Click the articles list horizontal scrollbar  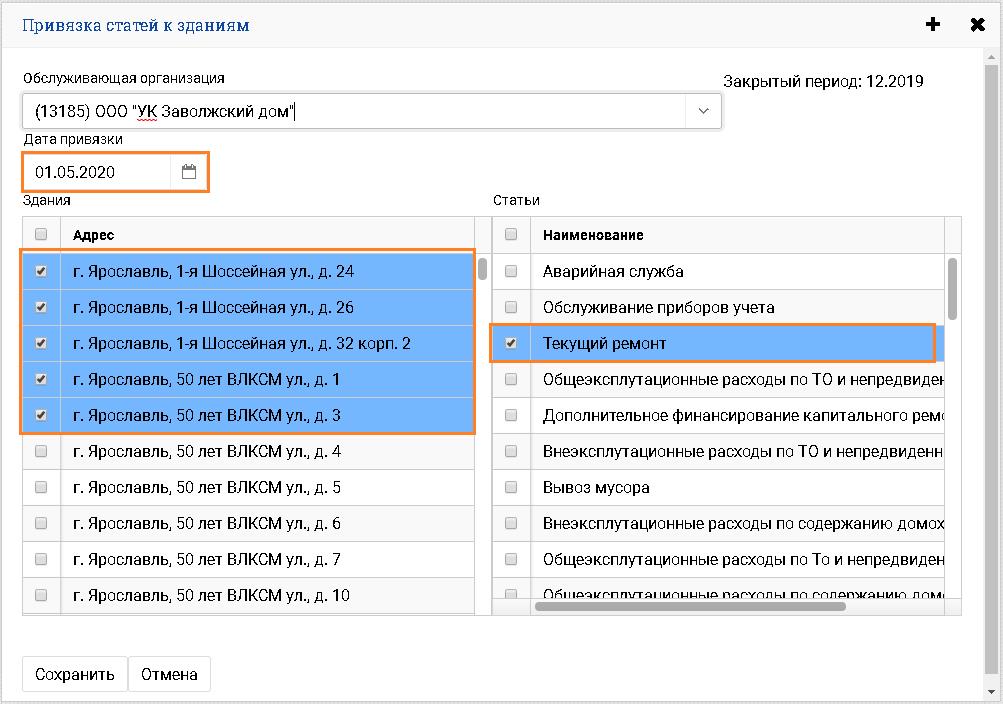point(690,606)
